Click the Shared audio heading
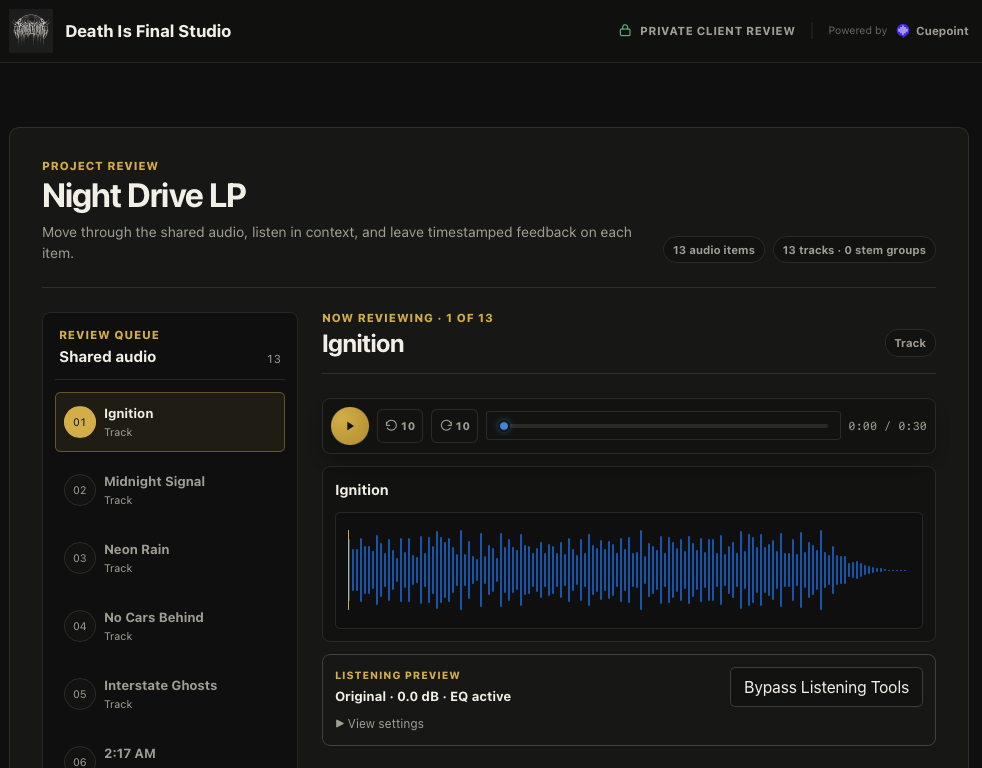Viewport: 982px width, 768px height. [108, 356]
